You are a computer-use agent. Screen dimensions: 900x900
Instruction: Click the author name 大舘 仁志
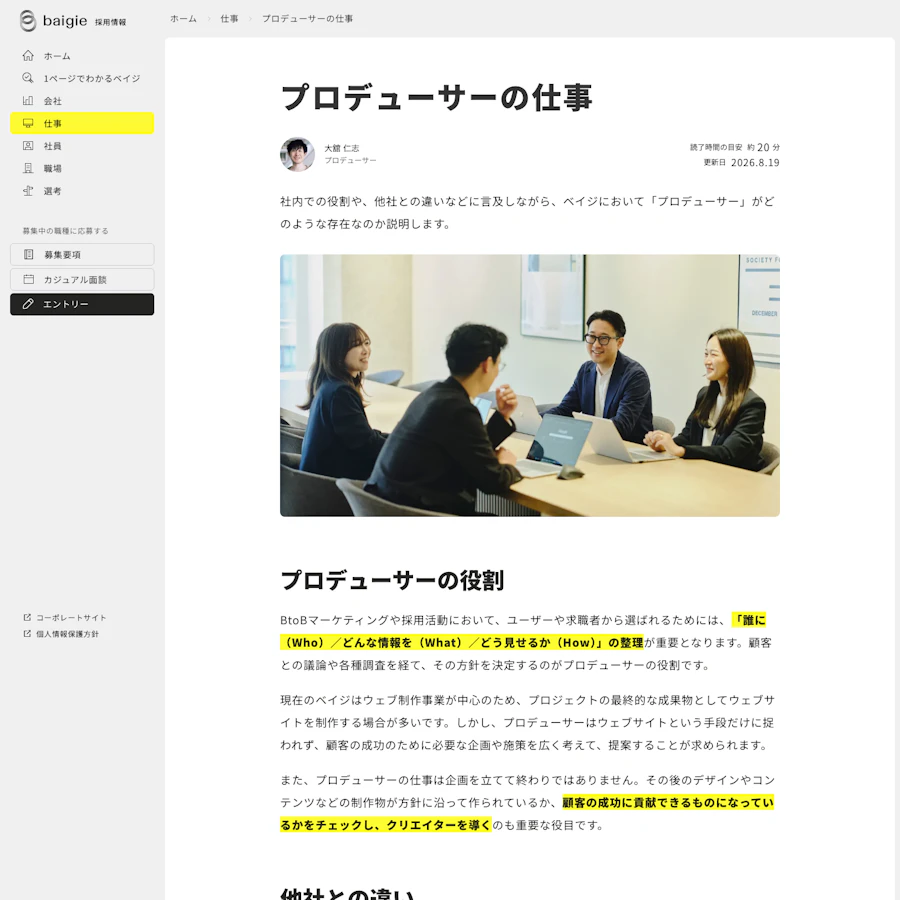tap(342, 148)
